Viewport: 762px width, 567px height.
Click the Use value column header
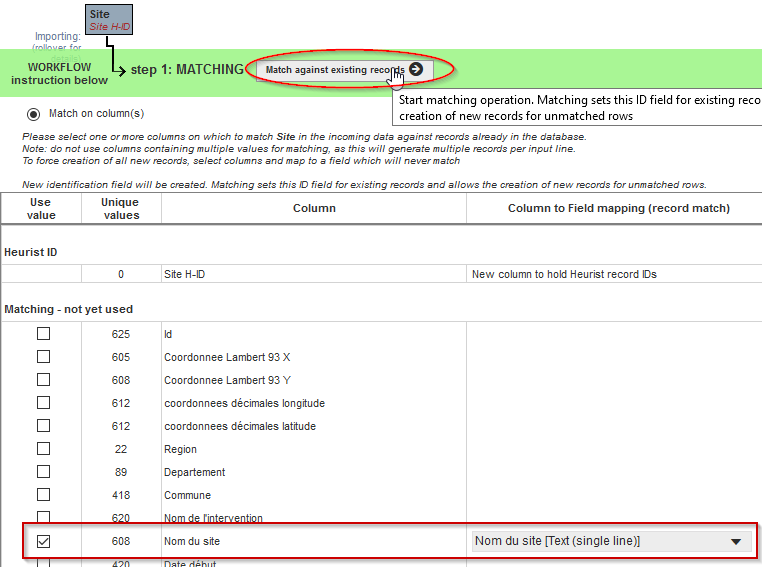pyautogui.click(x=41, y=208)
